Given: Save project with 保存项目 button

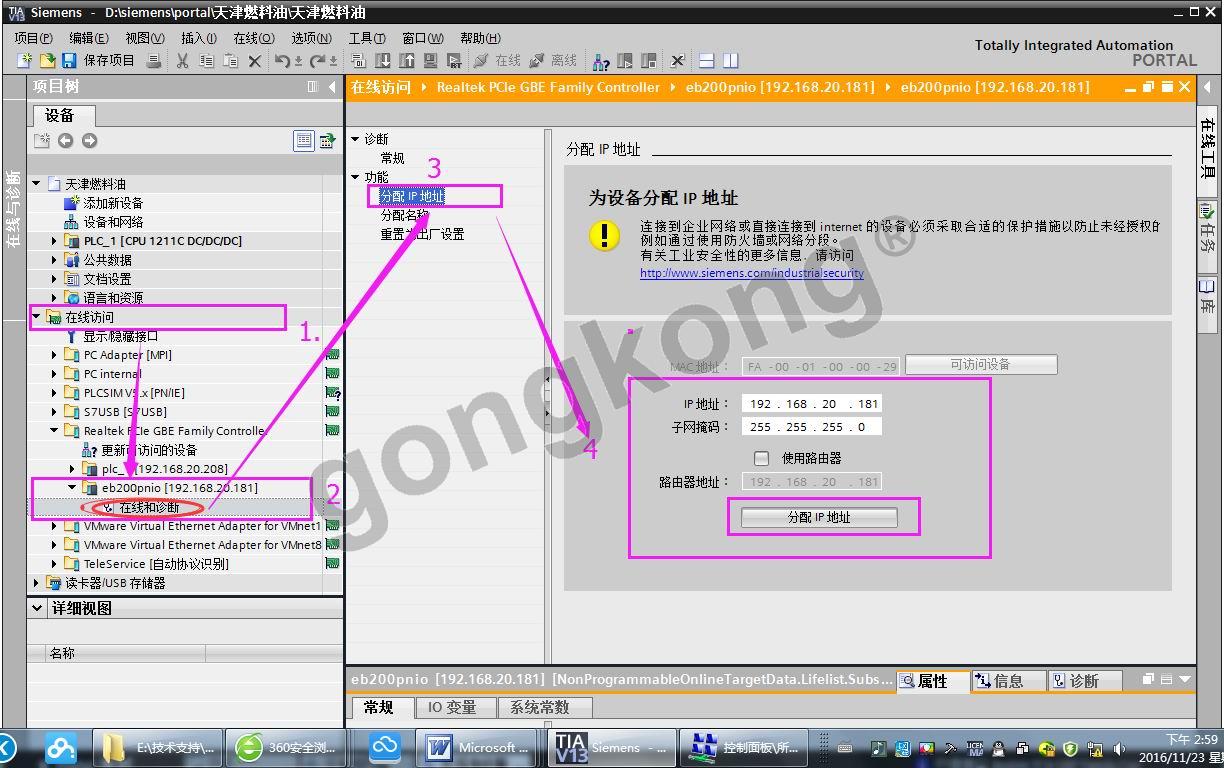Looking at the screenshot, I should tap(98, 61).
